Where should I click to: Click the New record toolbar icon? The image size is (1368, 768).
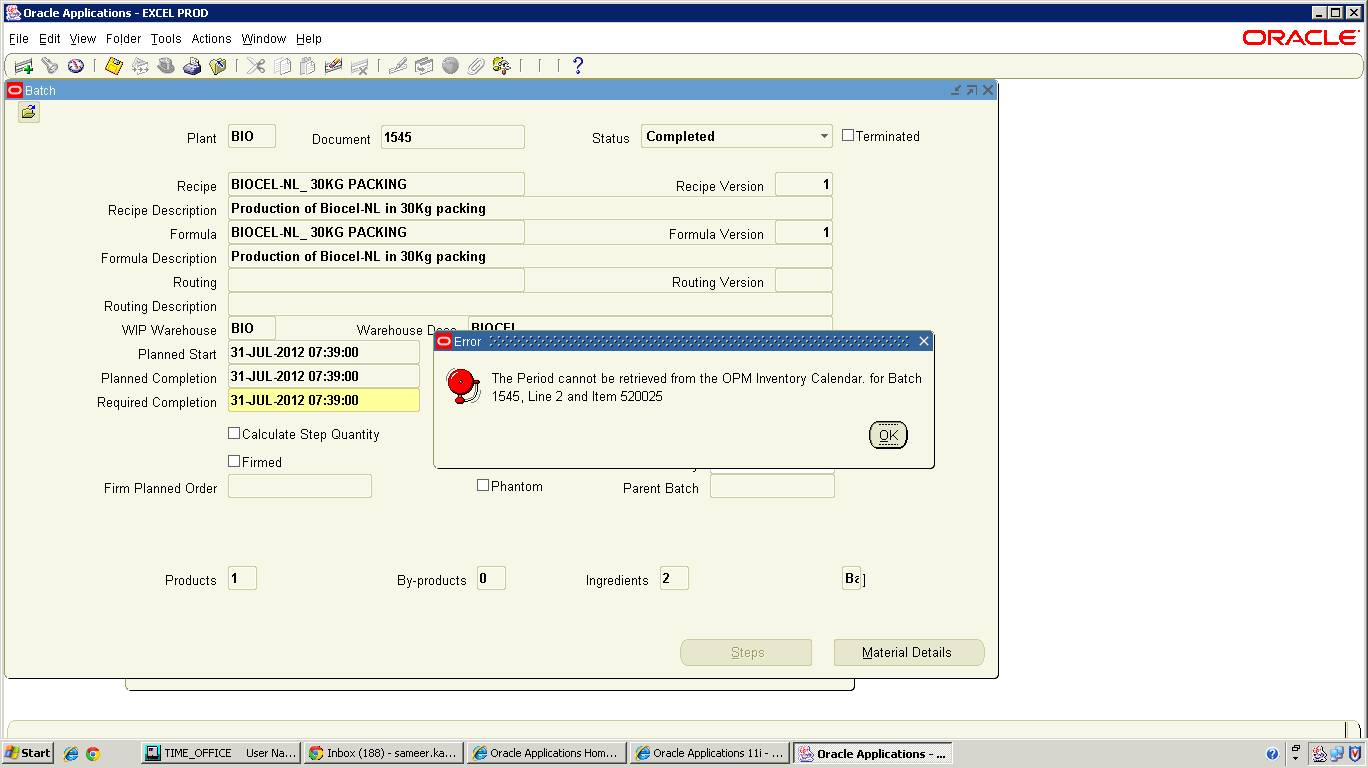23,66
